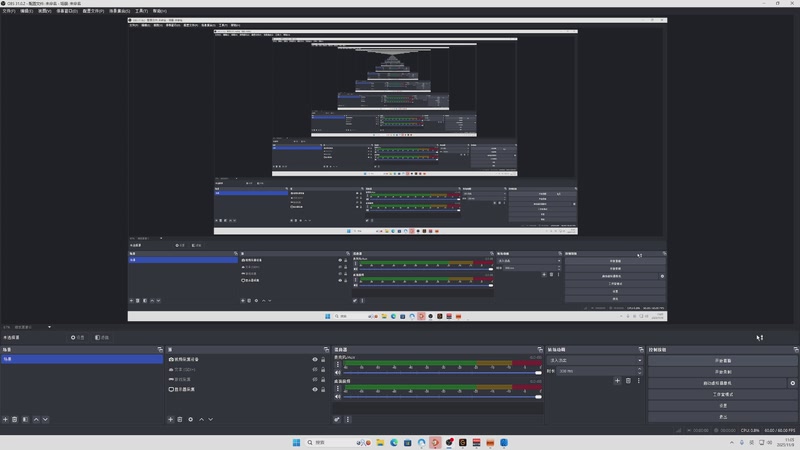Open advanced audio properties gear in mixer

pos(337,419)
